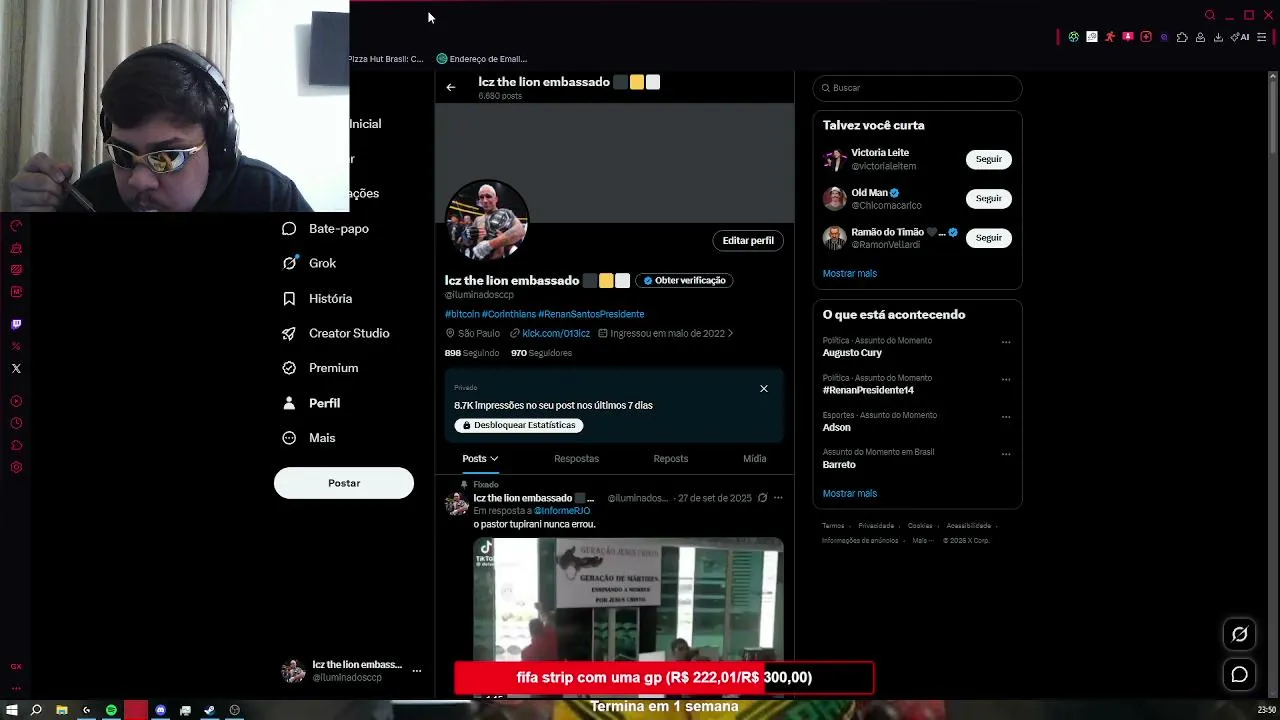Follow Old Man

(x=989, y=198)
